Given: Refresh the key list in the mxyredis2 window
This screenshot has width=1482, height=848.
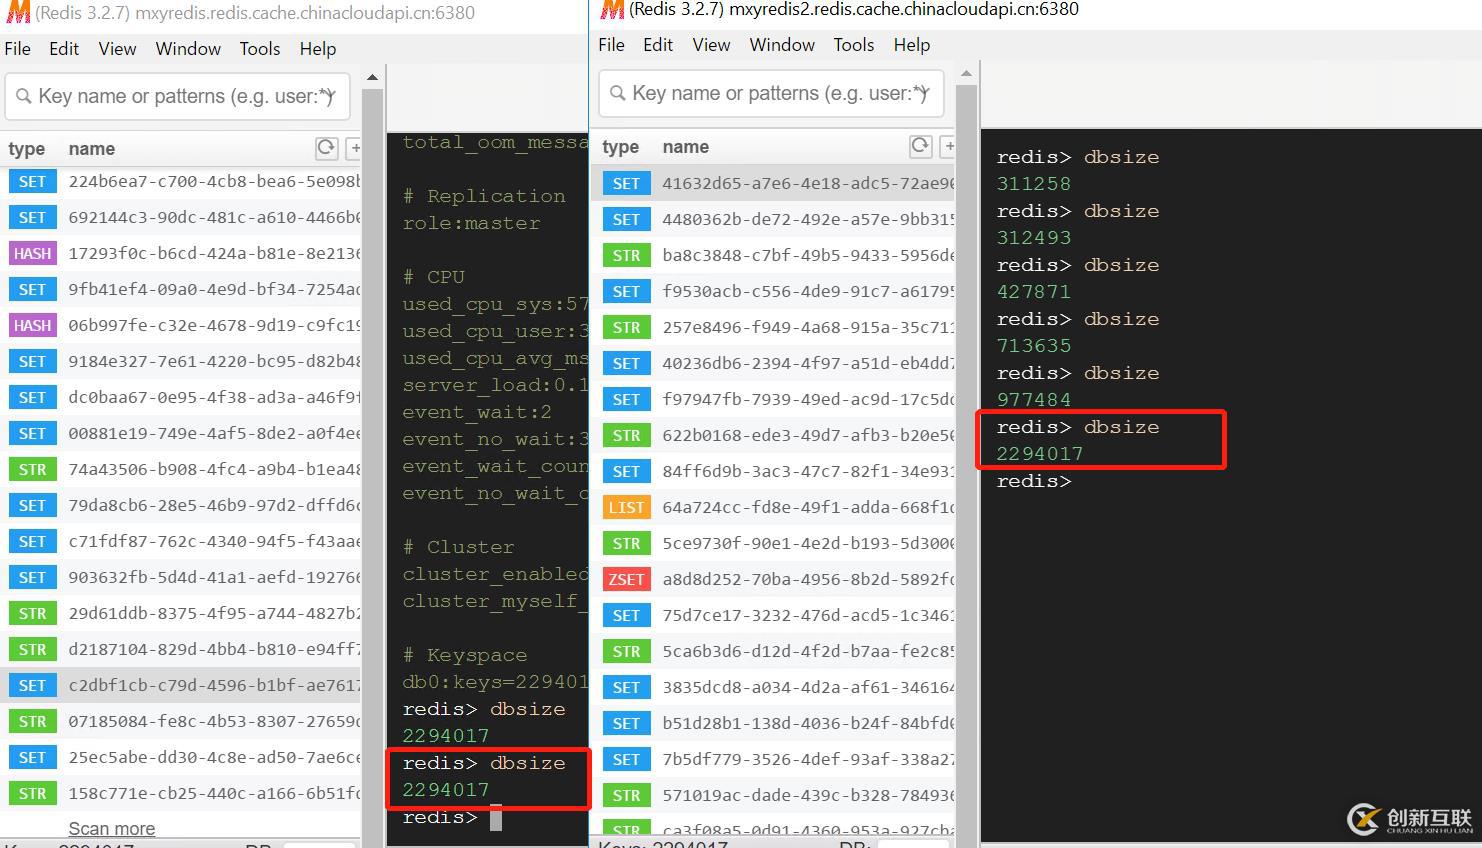Looking at the screenshot, I should click(x=920, y=146).
